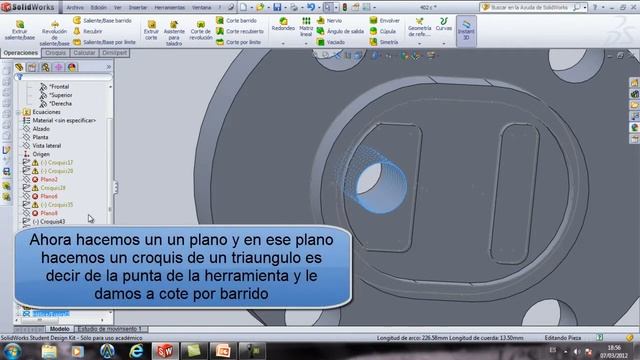Click the Curvas tool
Viewport: 640px width, 360px height.
click(444, 24)
